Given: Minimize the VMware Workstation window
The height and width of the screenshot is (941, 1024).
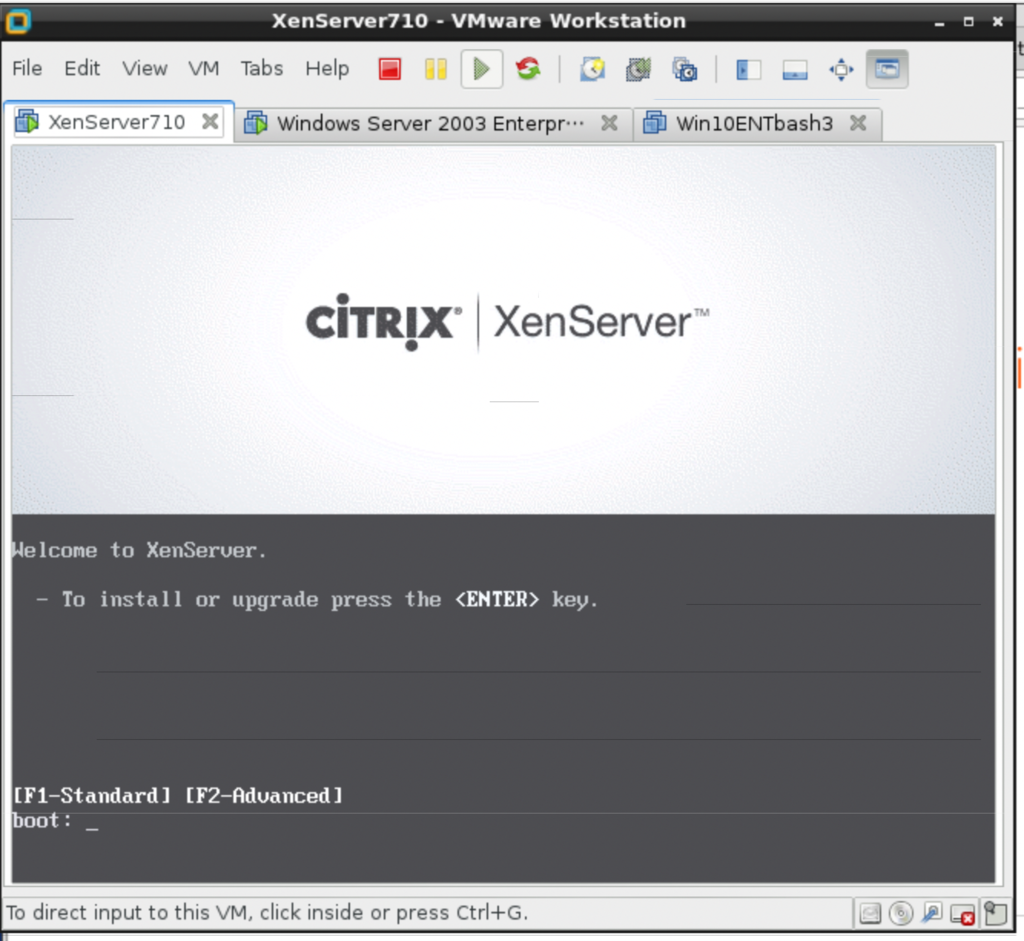Looking at the screenshot, I should 939,22.
